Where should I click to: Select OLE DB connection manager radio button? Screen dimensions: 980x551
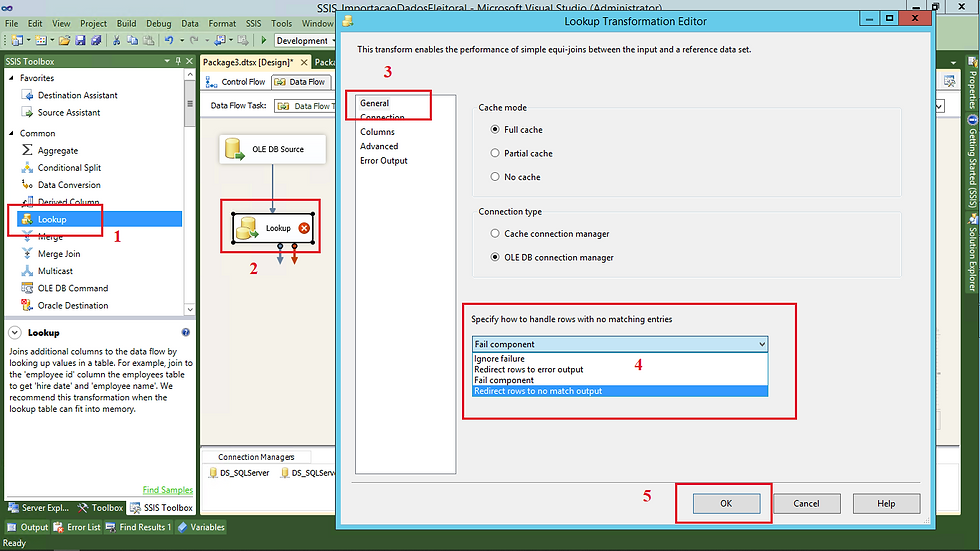tap(495, 257)
